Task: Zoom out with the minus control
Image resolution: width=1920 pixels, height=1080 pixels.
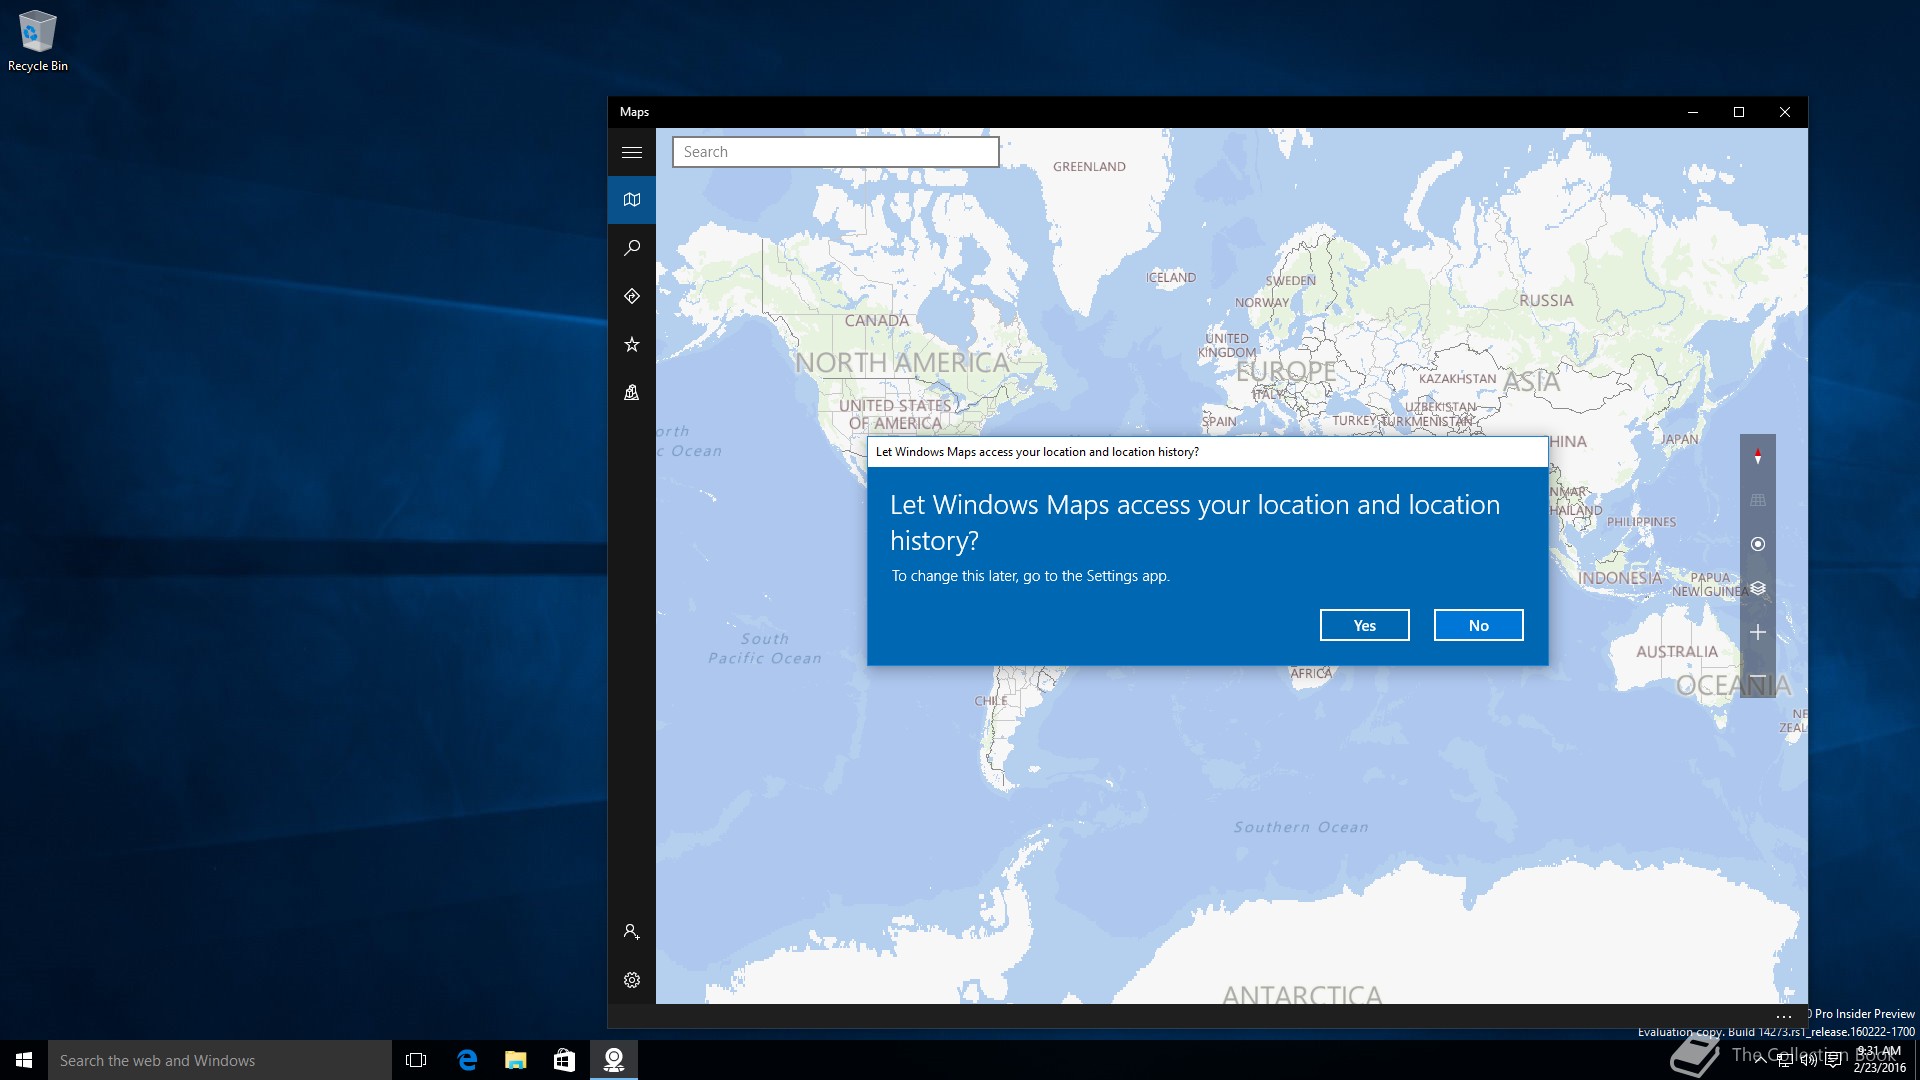Action: coord(1758,676)
